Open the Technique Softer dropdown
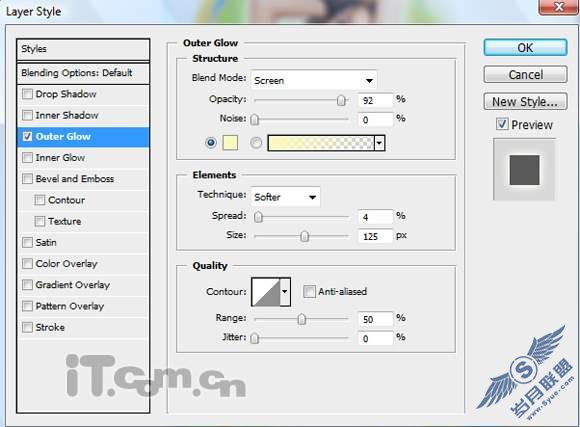 pos(286,197)
